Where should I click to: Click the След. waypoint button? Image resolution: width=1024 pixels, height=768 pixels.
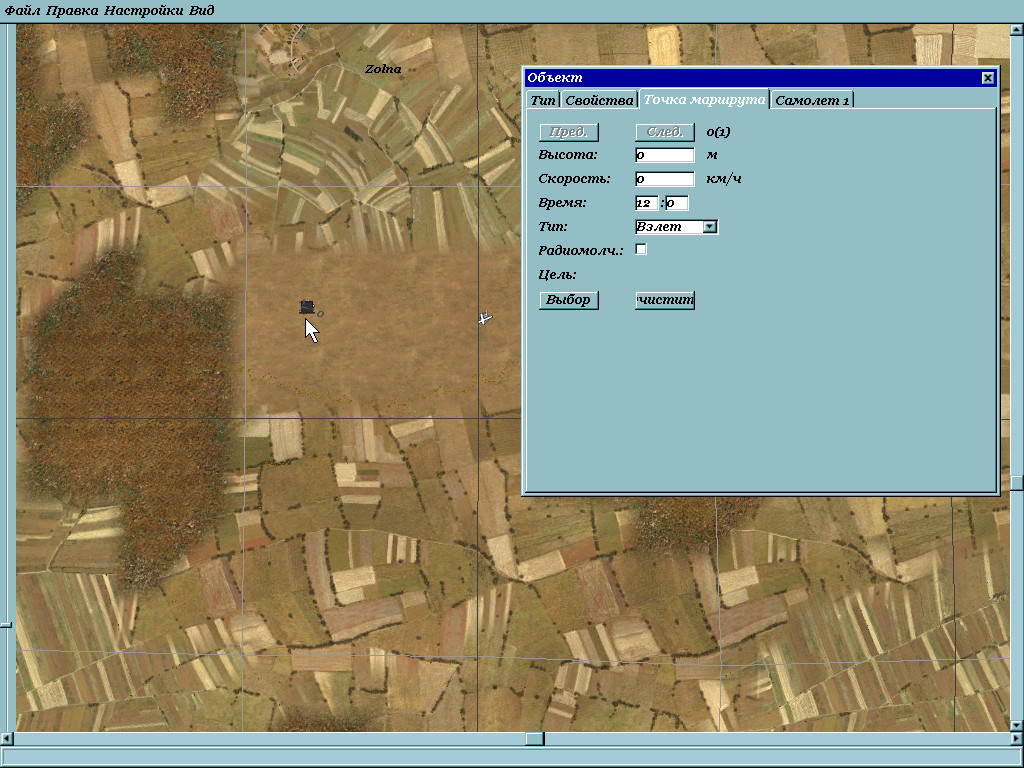coord(664,132)
